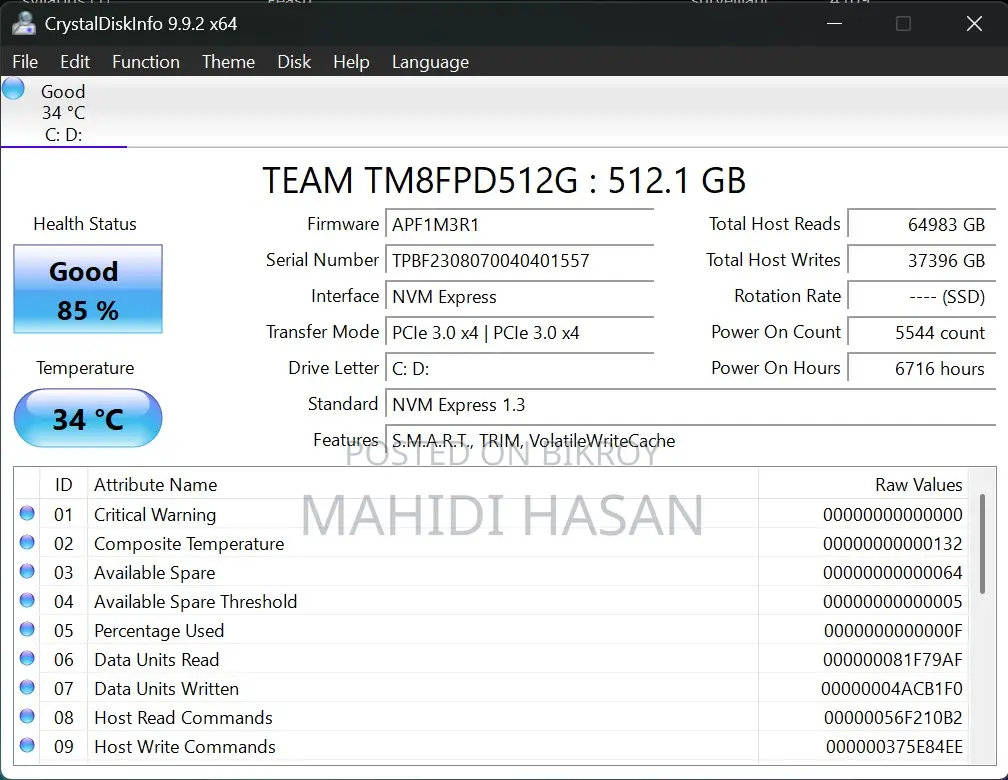Select the Available Spare attribute name in row 03
Viewport: 1008px width, 780px height.
[x=155, y=573]
